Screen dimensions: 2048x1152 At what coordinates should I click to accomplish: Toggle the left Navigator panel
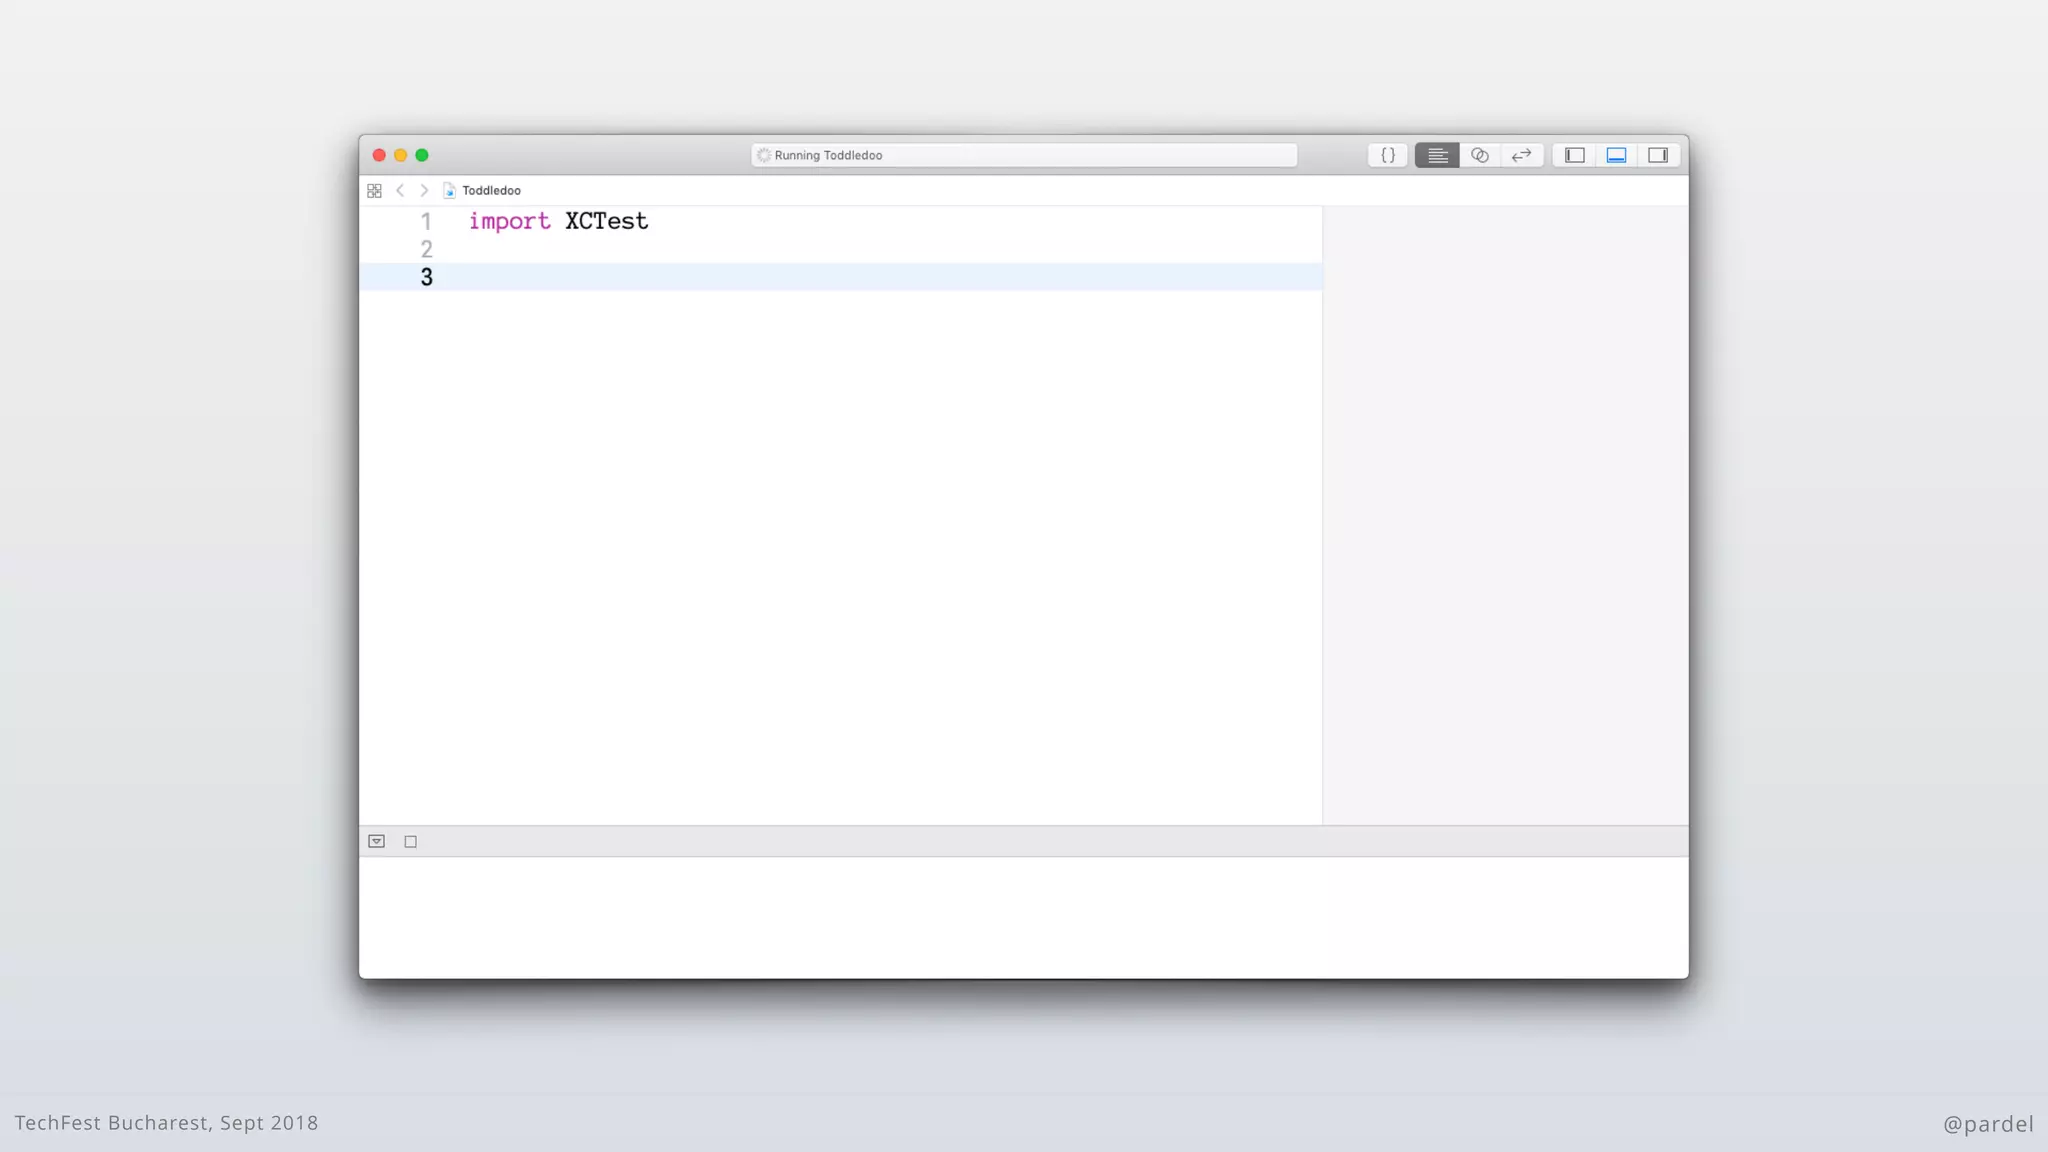pyautogui.click(x=1575, y=155)
